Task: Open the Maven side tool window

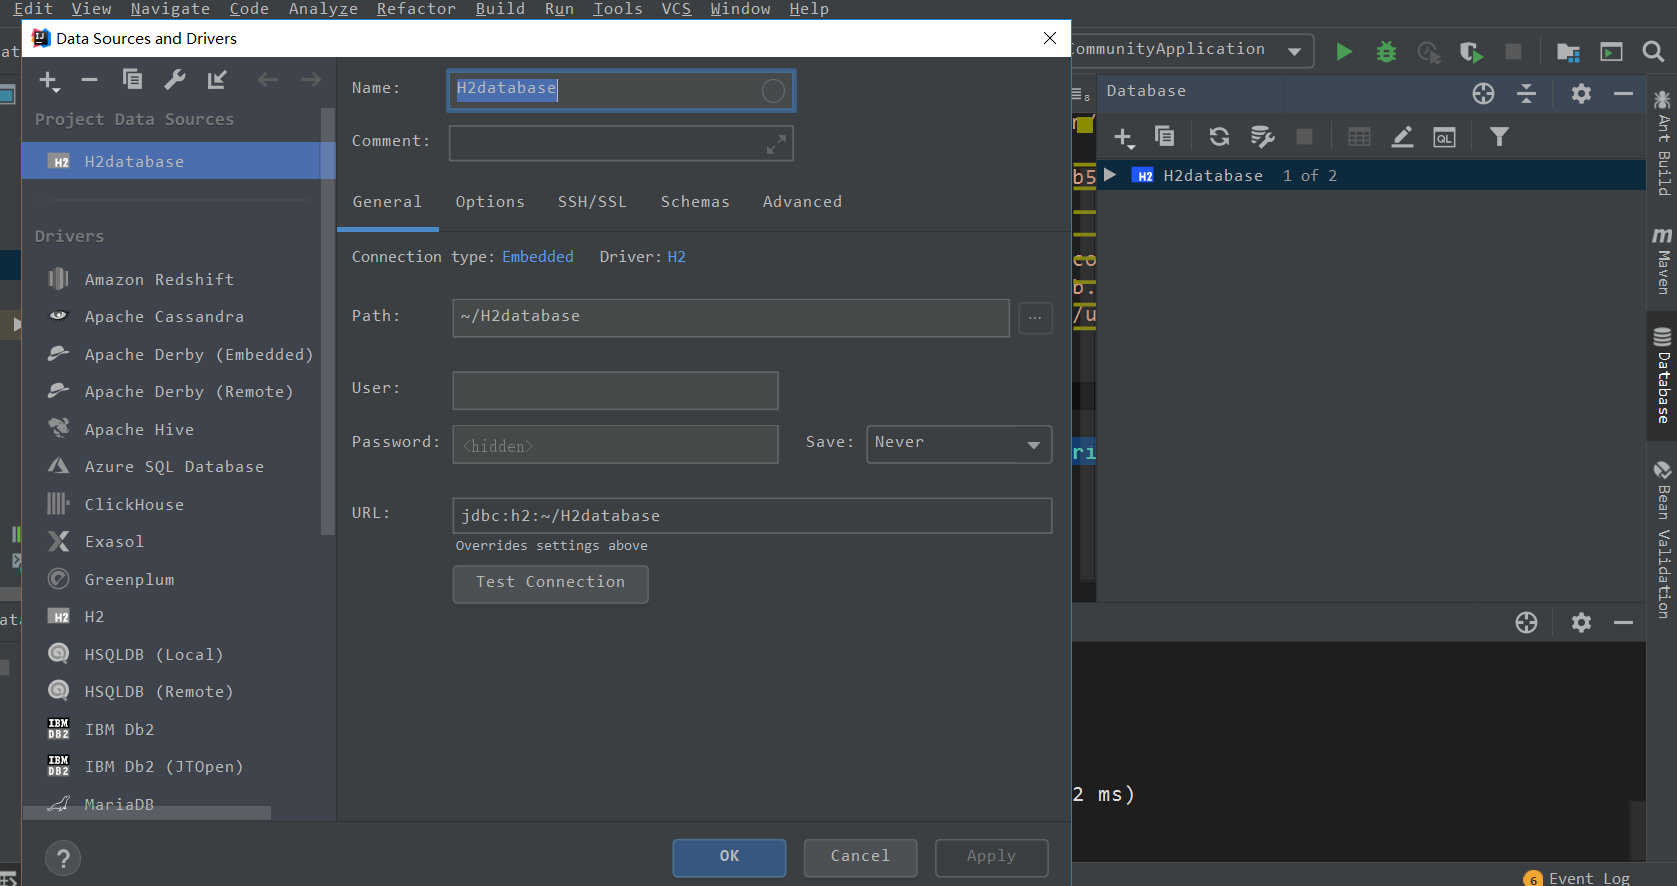Action: (x=1662, y=260)
